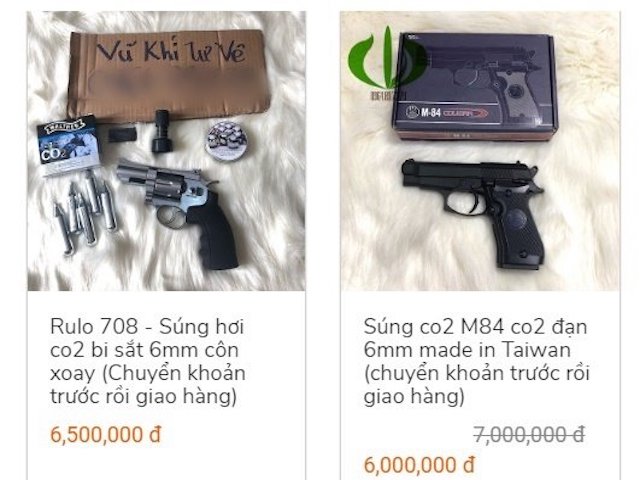The height and width of the screenshot is (480, 640).
Task: Click 'Chuyển khoản trước rồi giao hàng' text, left card
Action: pos(148,384)
